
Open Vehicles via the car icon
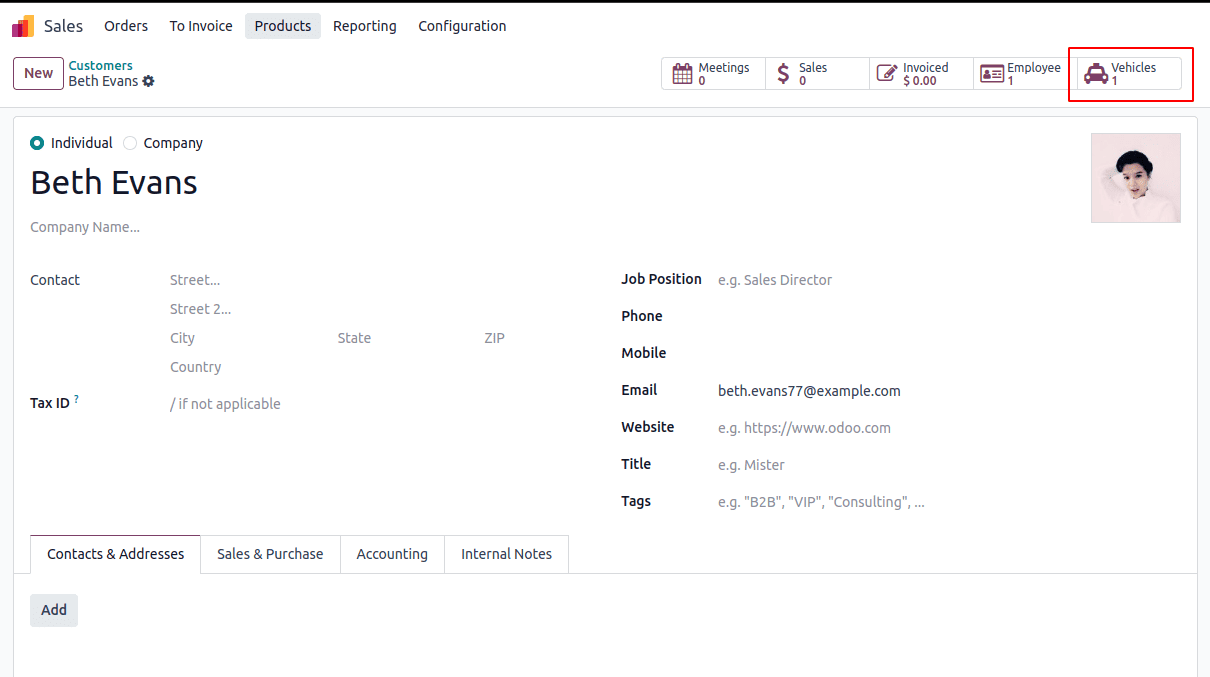[1097, 73]
